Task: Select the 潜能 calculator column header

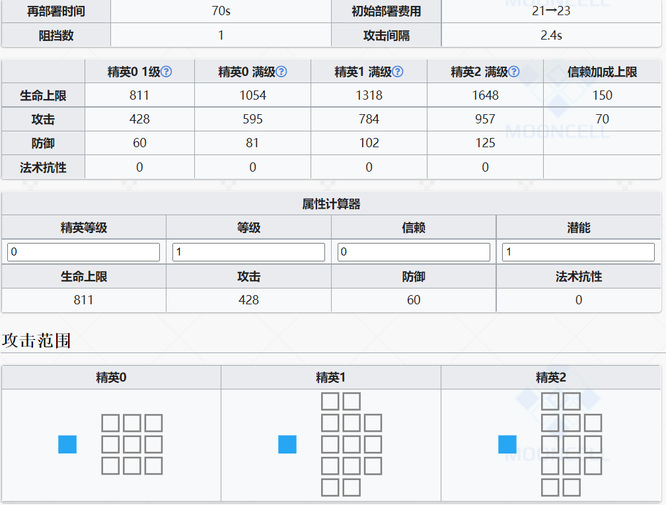Action: 579,228
